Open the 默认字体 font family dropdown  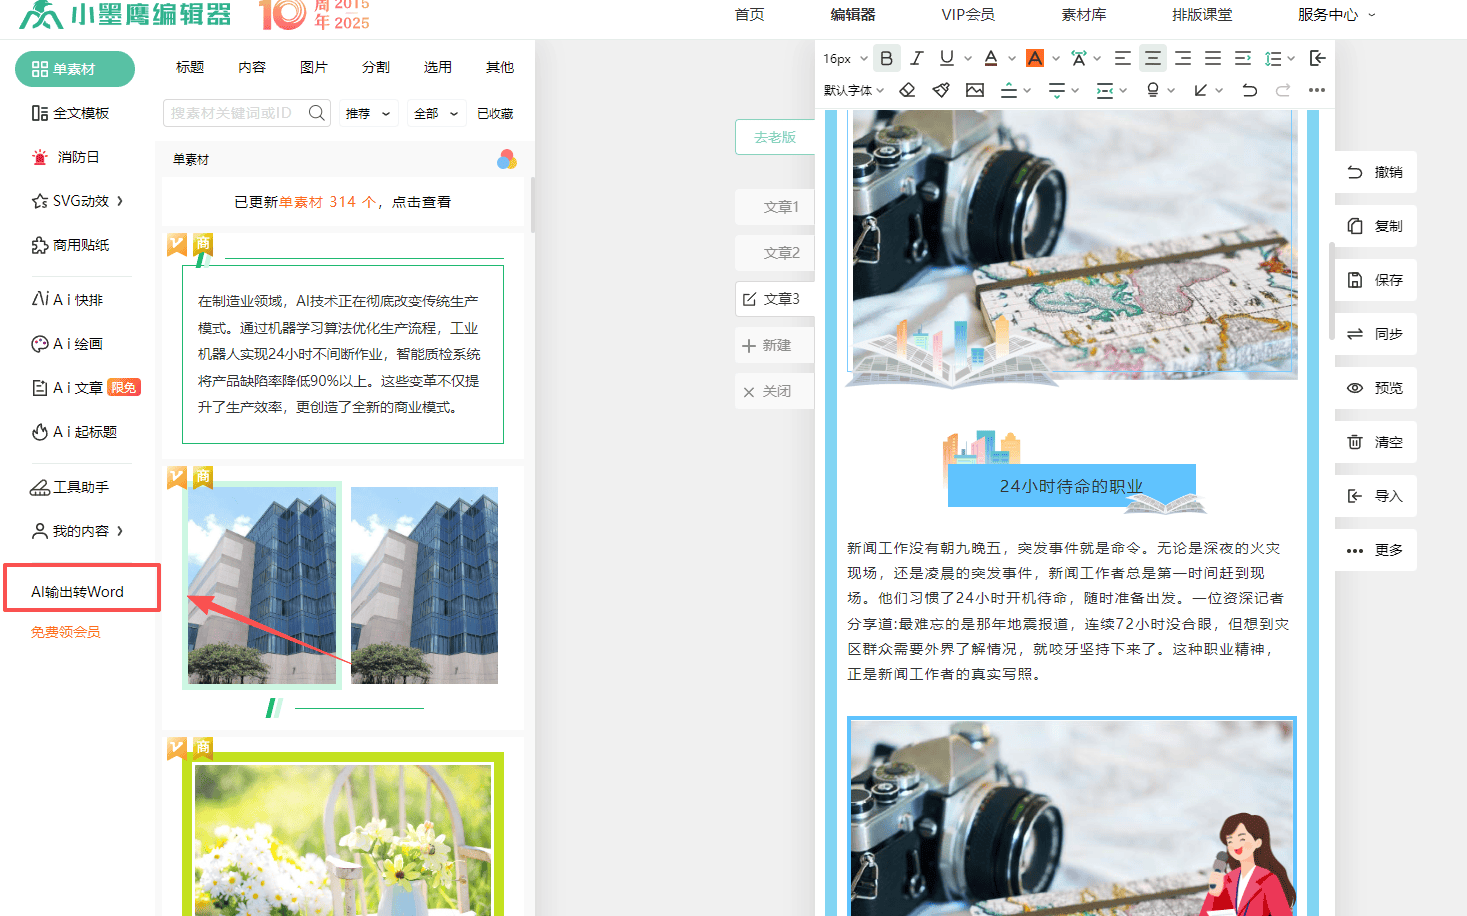click(853, 90)
